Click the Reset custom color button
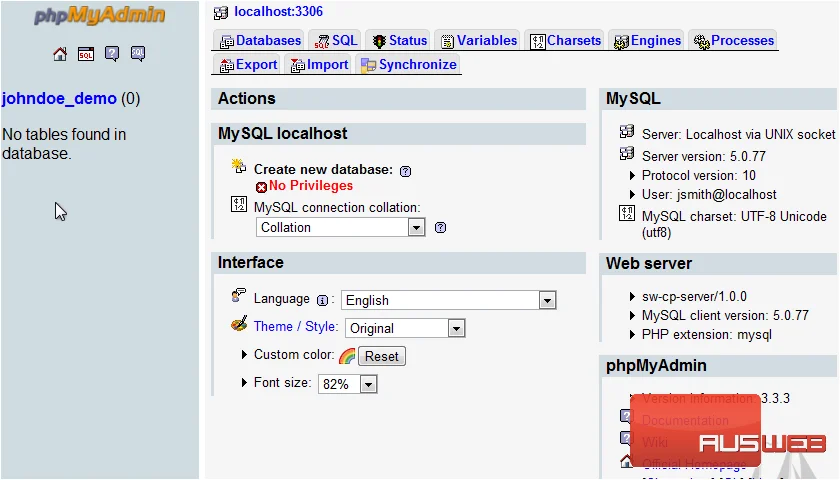The image size is (840, 480). [x=382, y=356]
